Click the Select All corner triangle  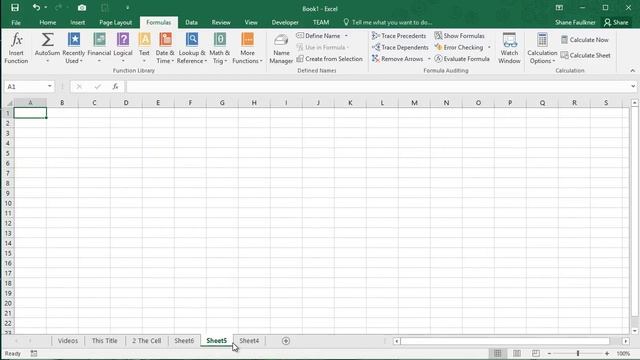click(x=9, y=103)
